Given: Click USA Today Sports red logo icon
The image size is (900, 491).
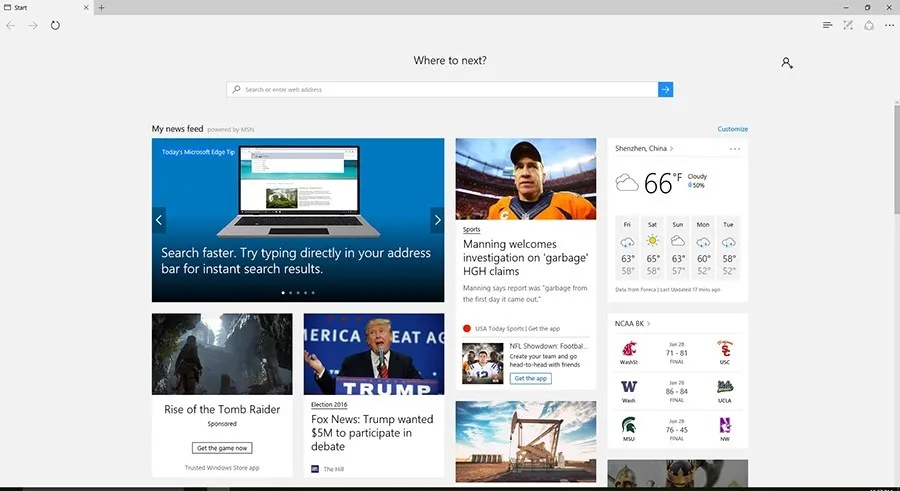Looking at the screenshot, I should [x=467, y=328].
